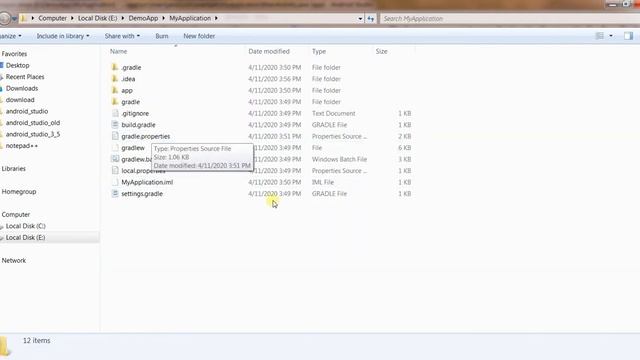Click the settings.gradle file icon
This screenshot has height=360, width=640.
click(x=115, y=193)
